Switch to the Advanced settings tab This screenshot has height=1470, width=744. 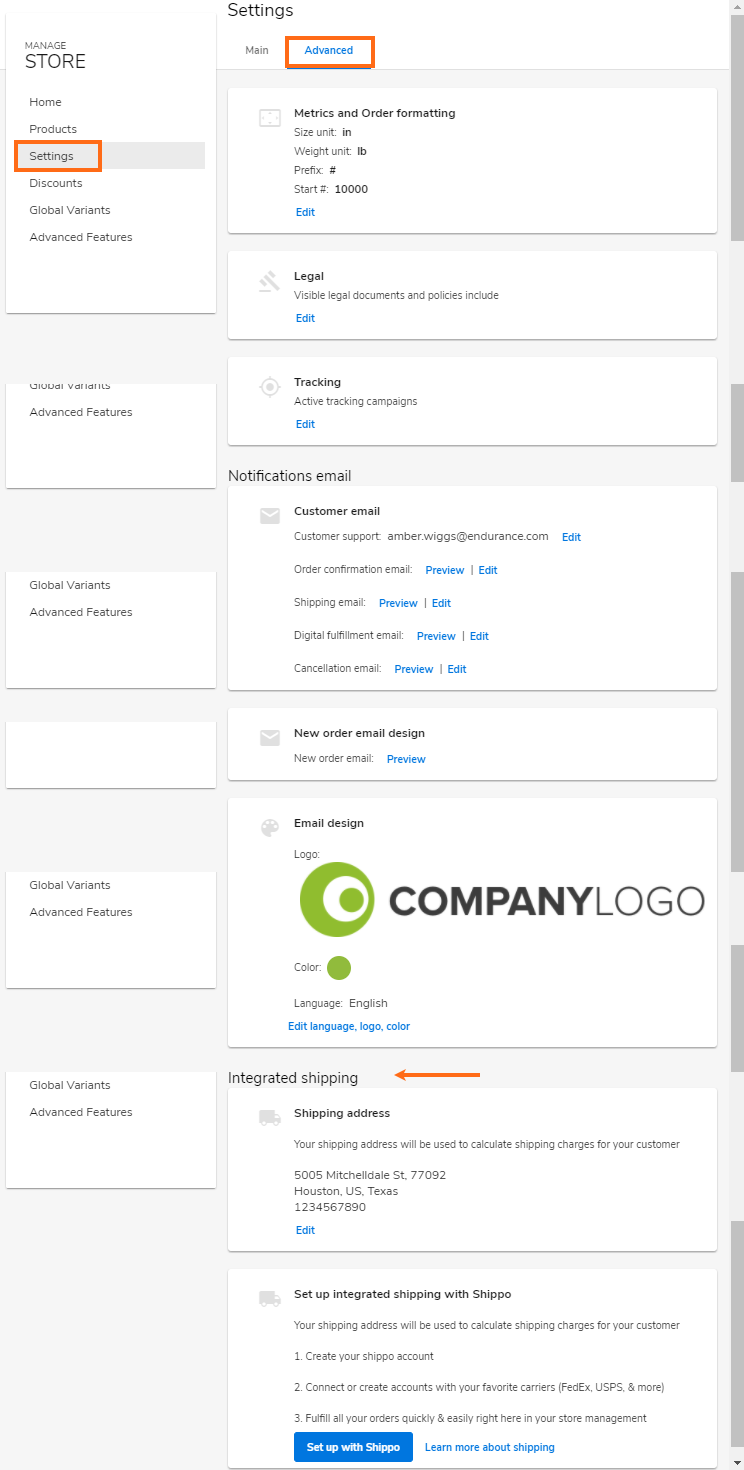pyautogui.click(x=329, y=49)
